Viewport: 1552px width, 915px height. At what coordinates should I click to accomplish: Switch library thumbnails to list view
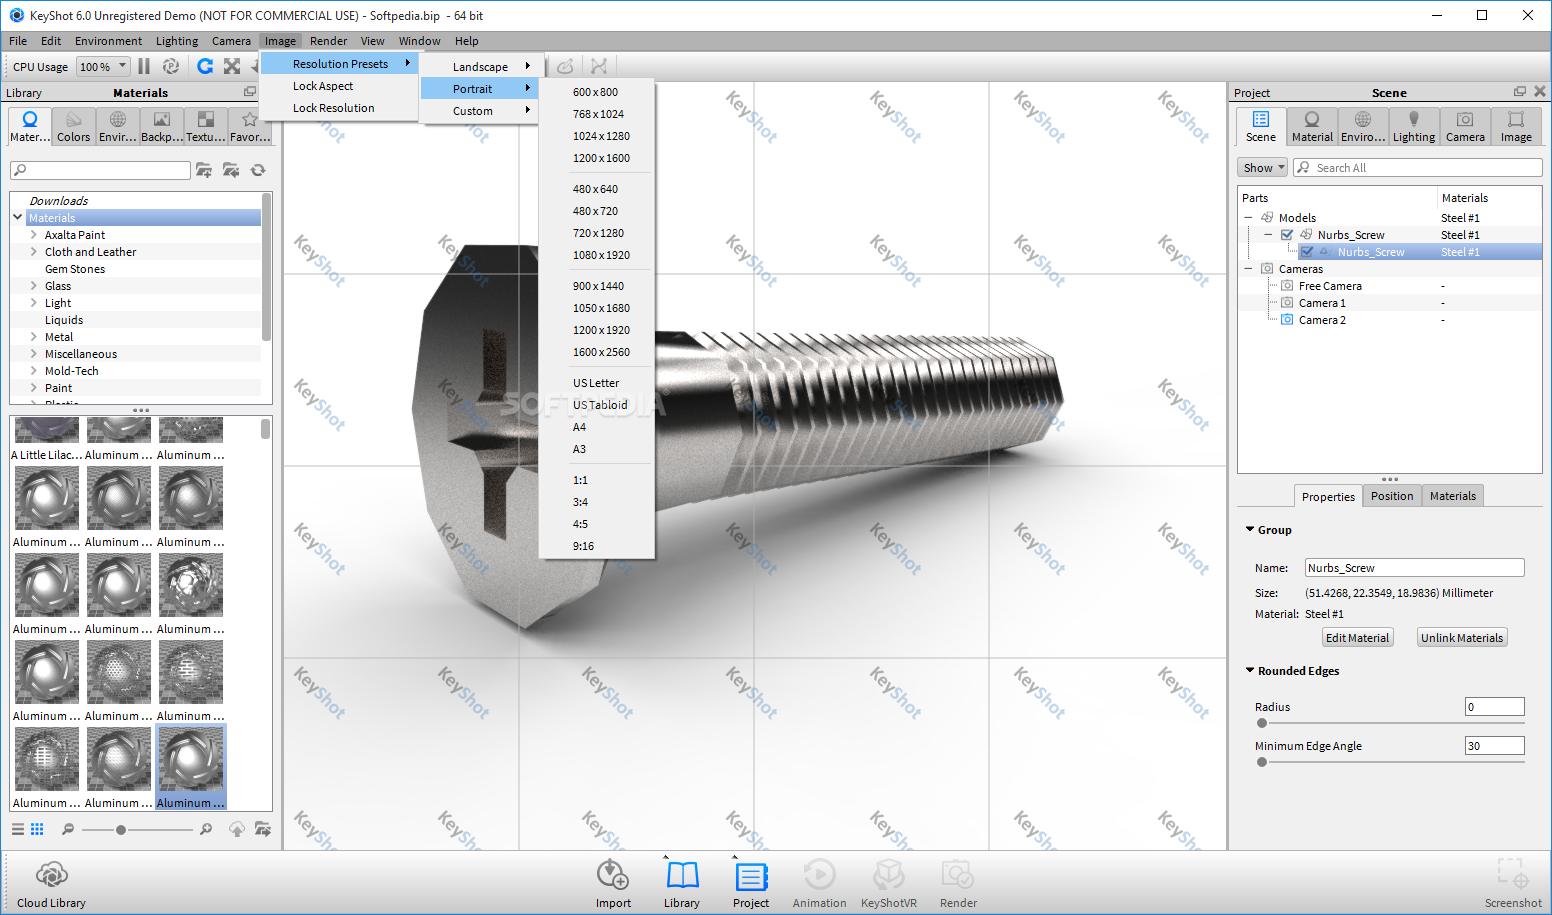(17, 829)
